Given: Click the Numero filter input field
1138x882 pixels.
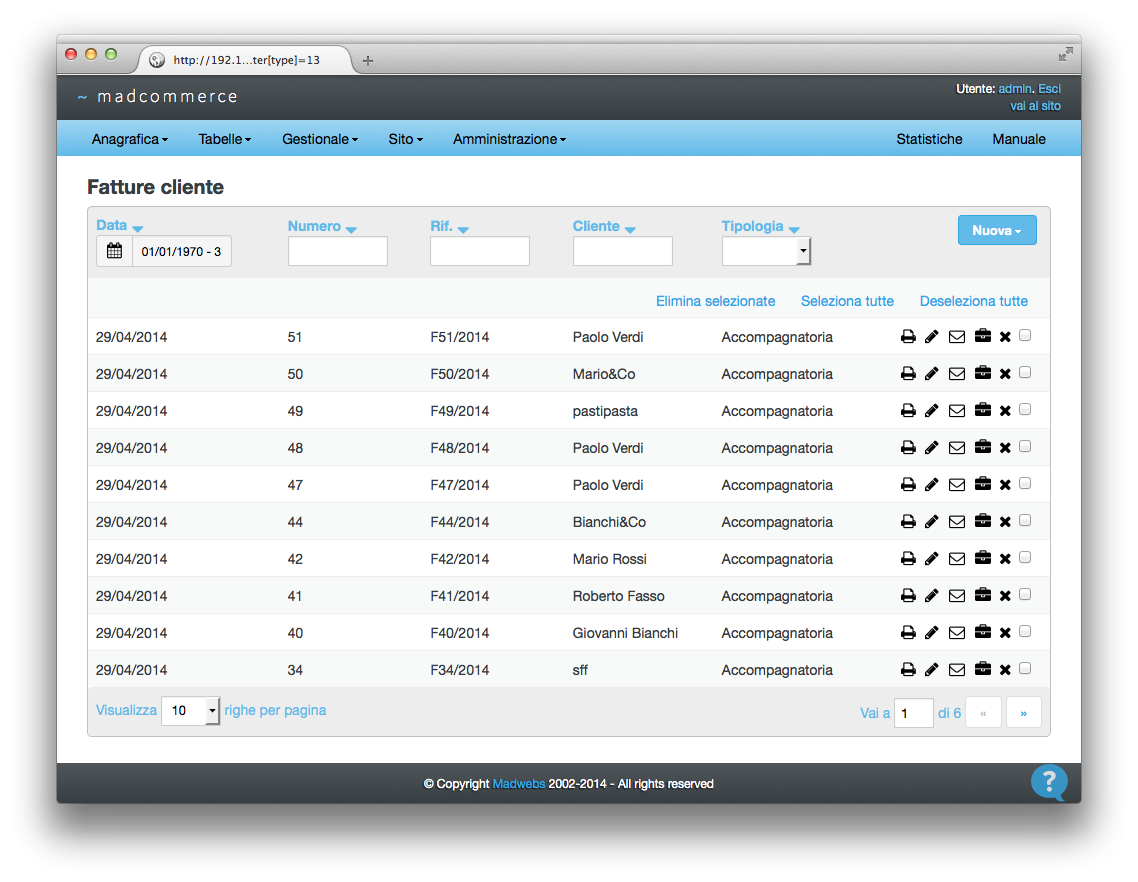Looking at the screenshot, I should (337, 251).
